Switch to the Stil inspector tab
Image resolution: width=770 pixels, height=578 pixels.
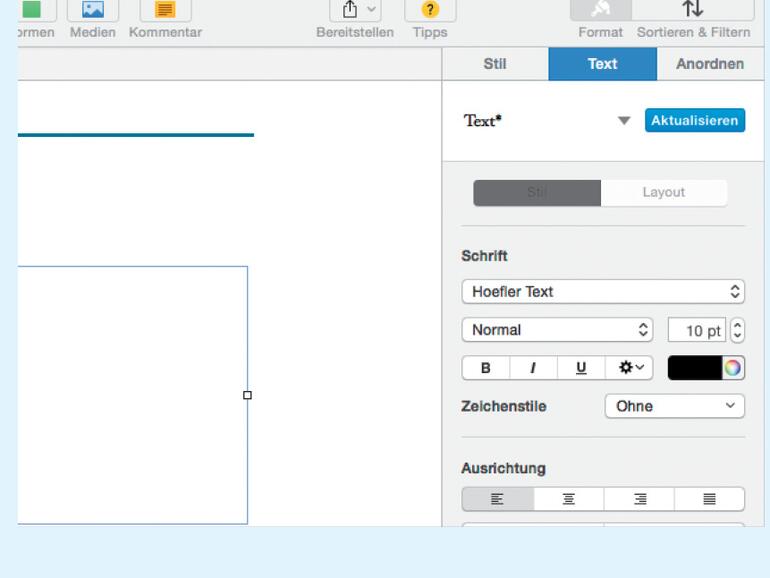click(495, 64)
